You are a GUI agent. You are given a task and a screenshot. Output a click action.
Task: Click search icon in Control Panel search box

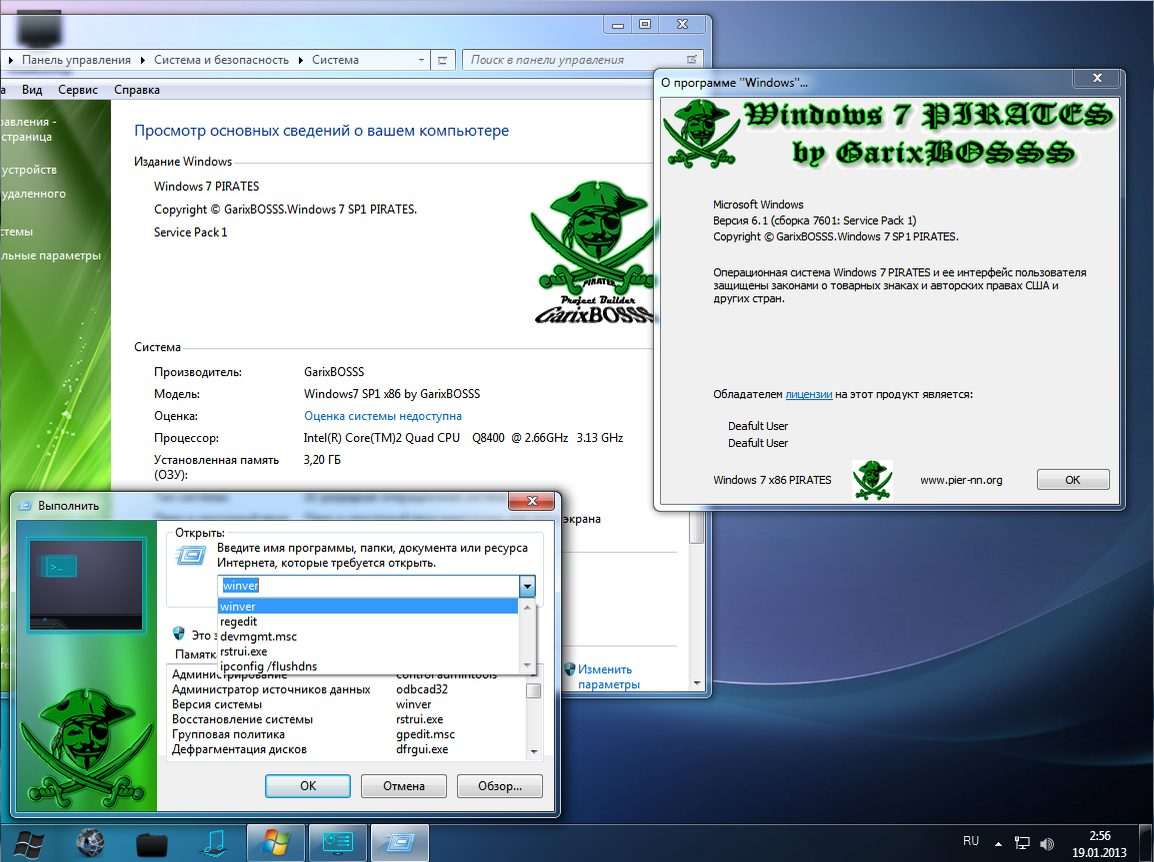[x=692, y=60]
